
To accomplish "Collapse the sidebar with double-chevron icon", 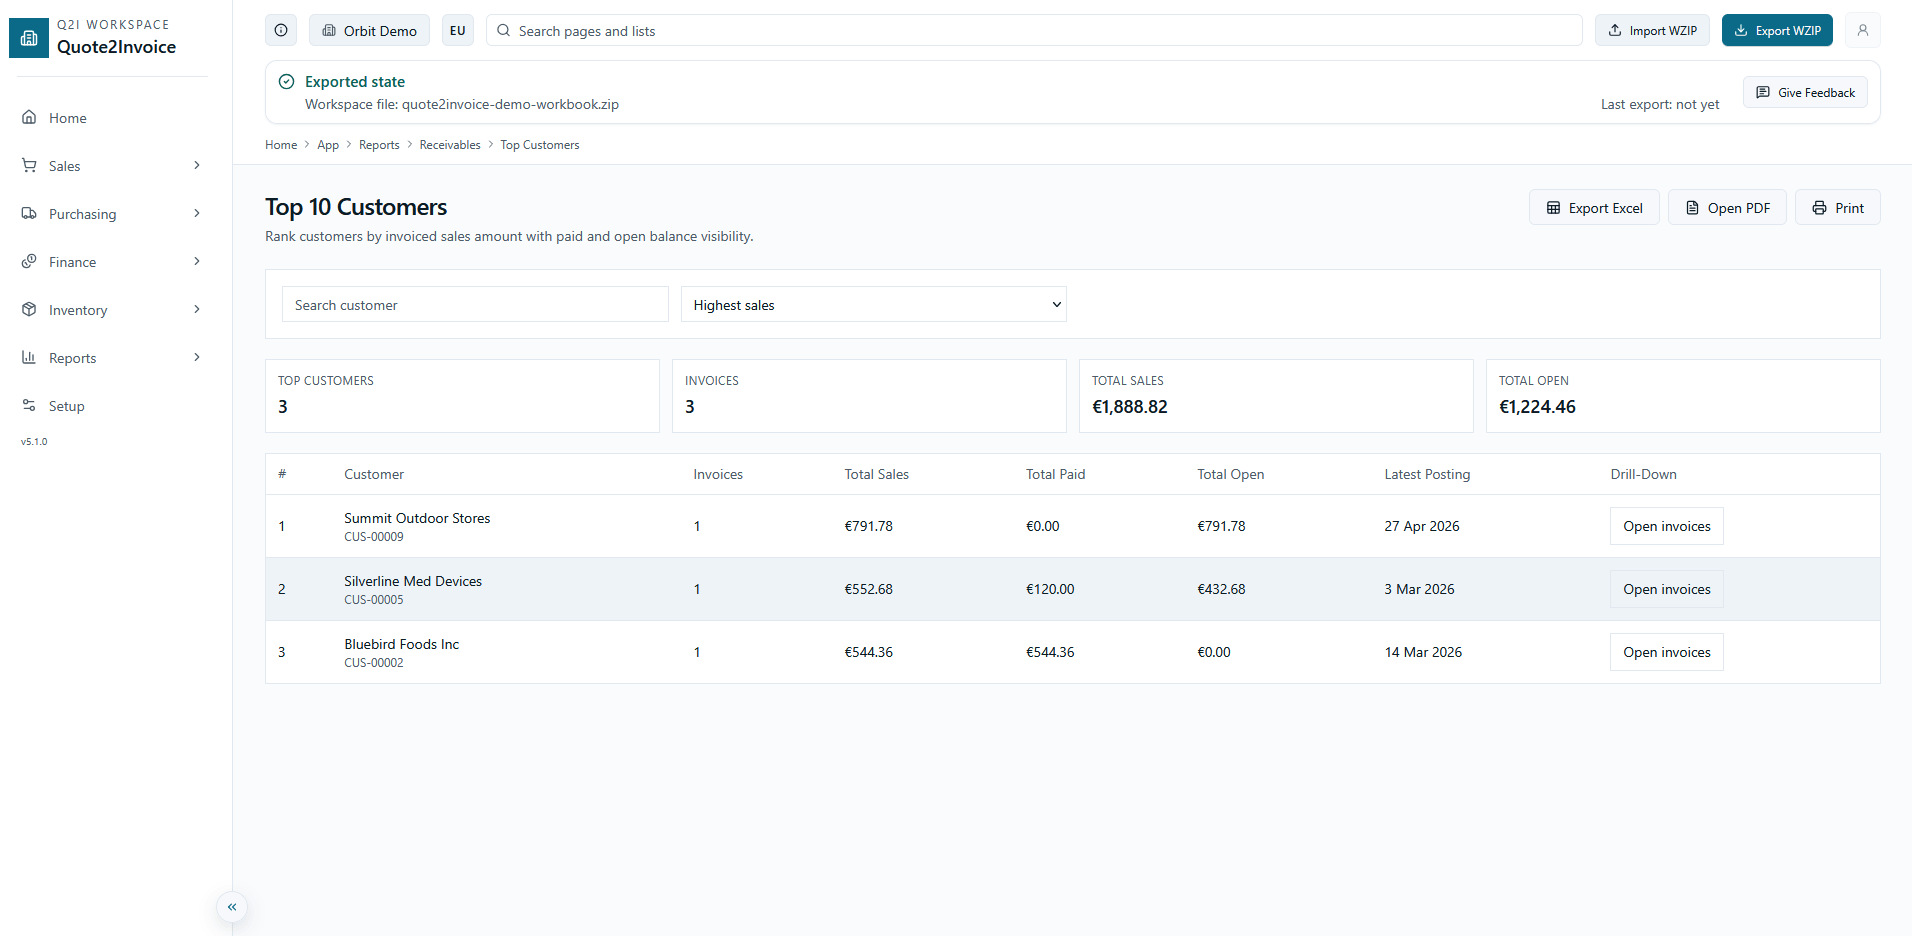I will click(232, 907).
